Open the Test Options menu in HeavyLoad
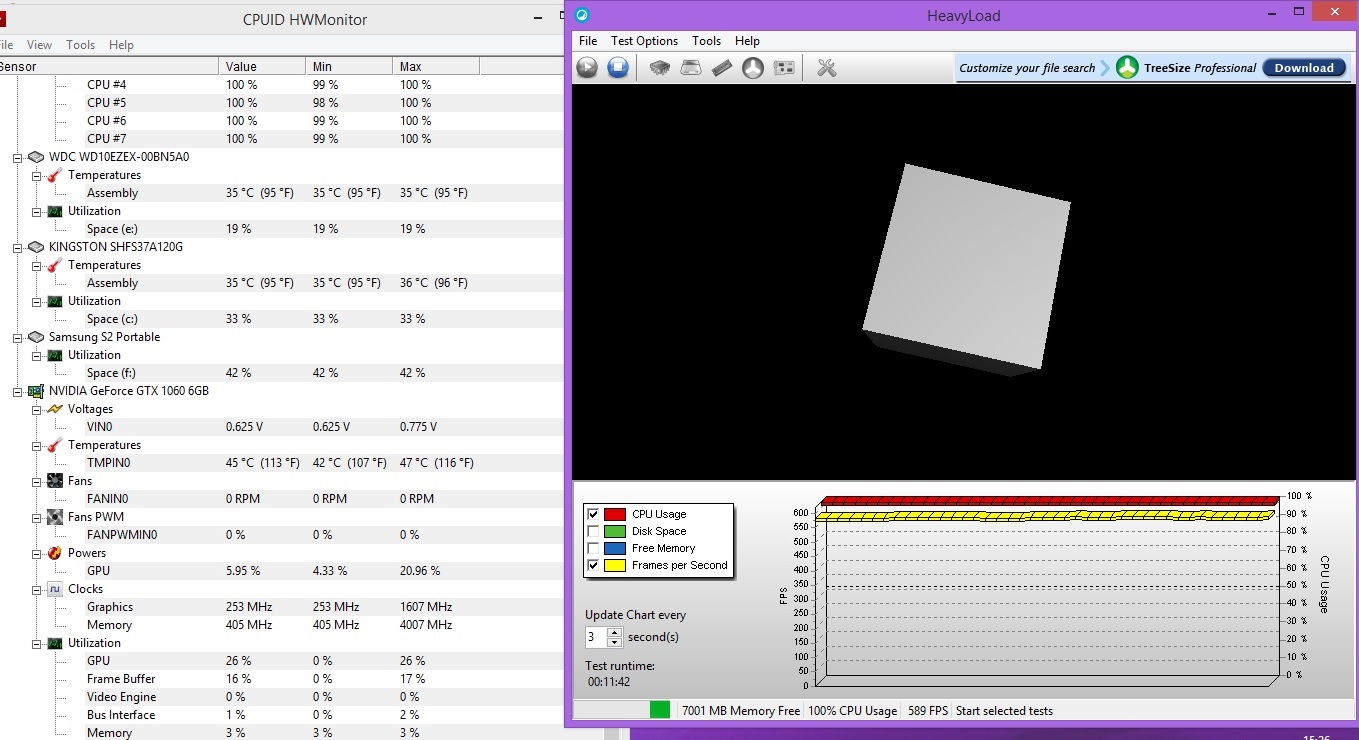Image resolution: width=1359 pixels, height=740 pixels. pos(644,41)
